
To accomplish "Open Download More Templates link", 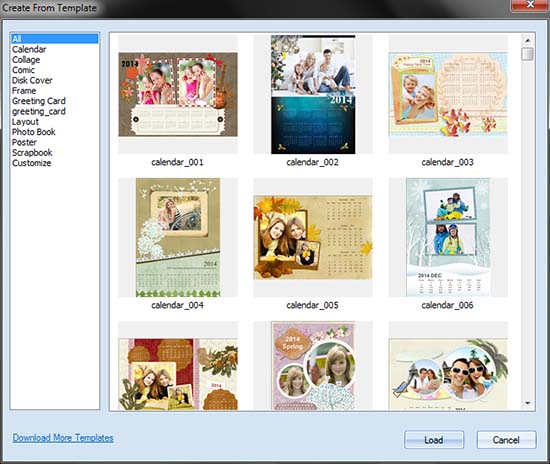I will [x=63, y=438].
